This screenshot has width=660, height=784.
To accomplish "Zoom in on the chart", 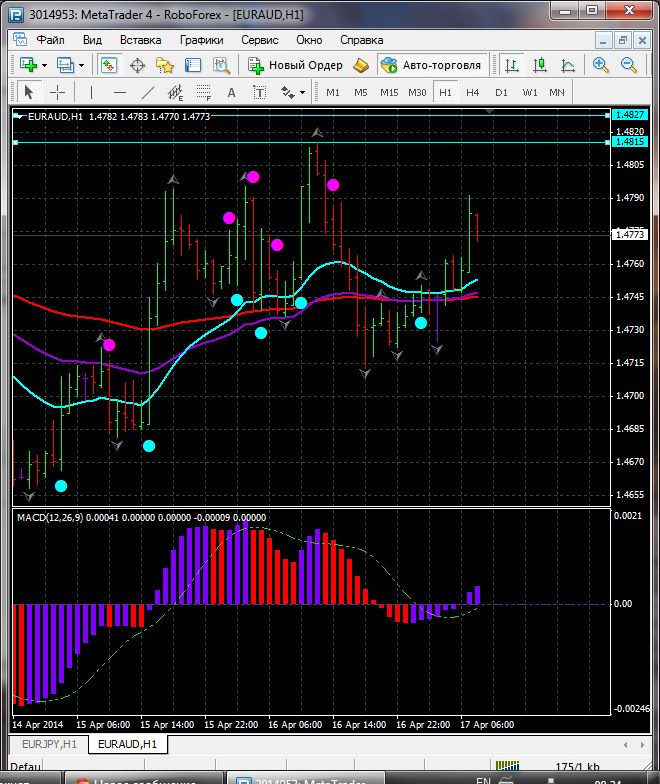I will coord(601,65).
